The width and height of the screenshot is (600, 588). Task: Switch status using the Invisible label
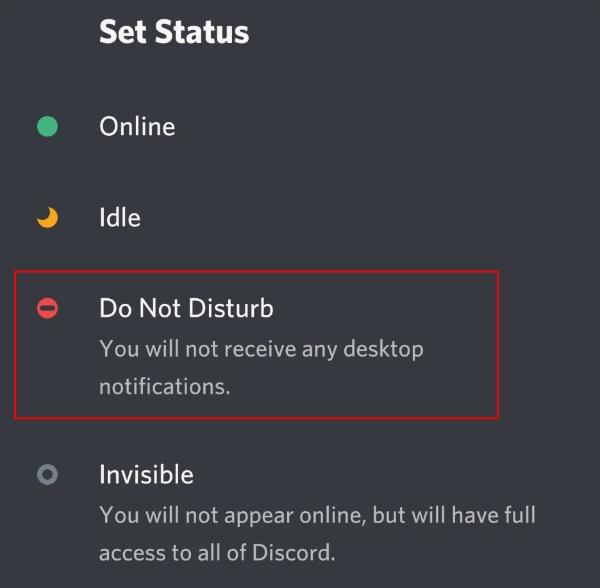pos(146,475)
